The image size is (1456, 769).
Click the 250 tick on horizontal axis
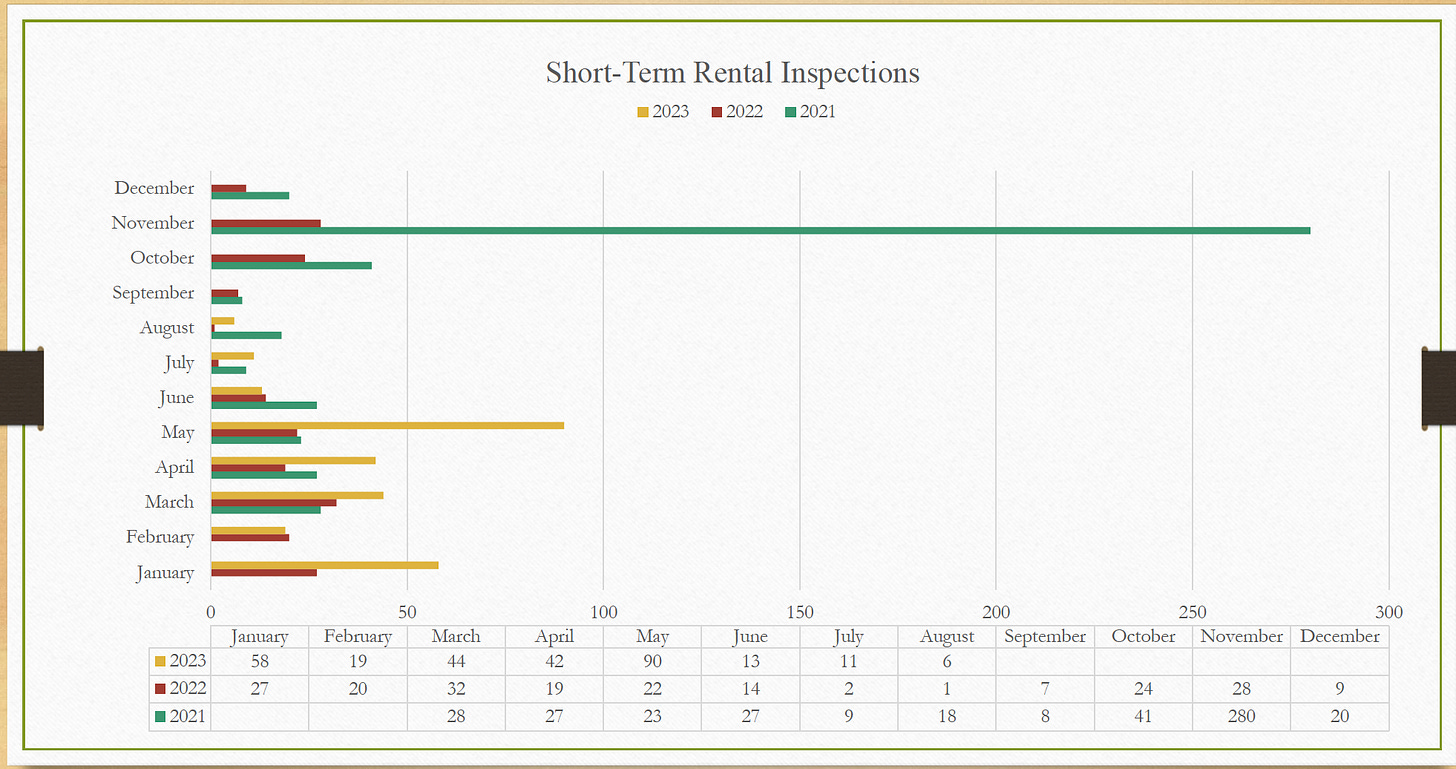coord(1192,612)
